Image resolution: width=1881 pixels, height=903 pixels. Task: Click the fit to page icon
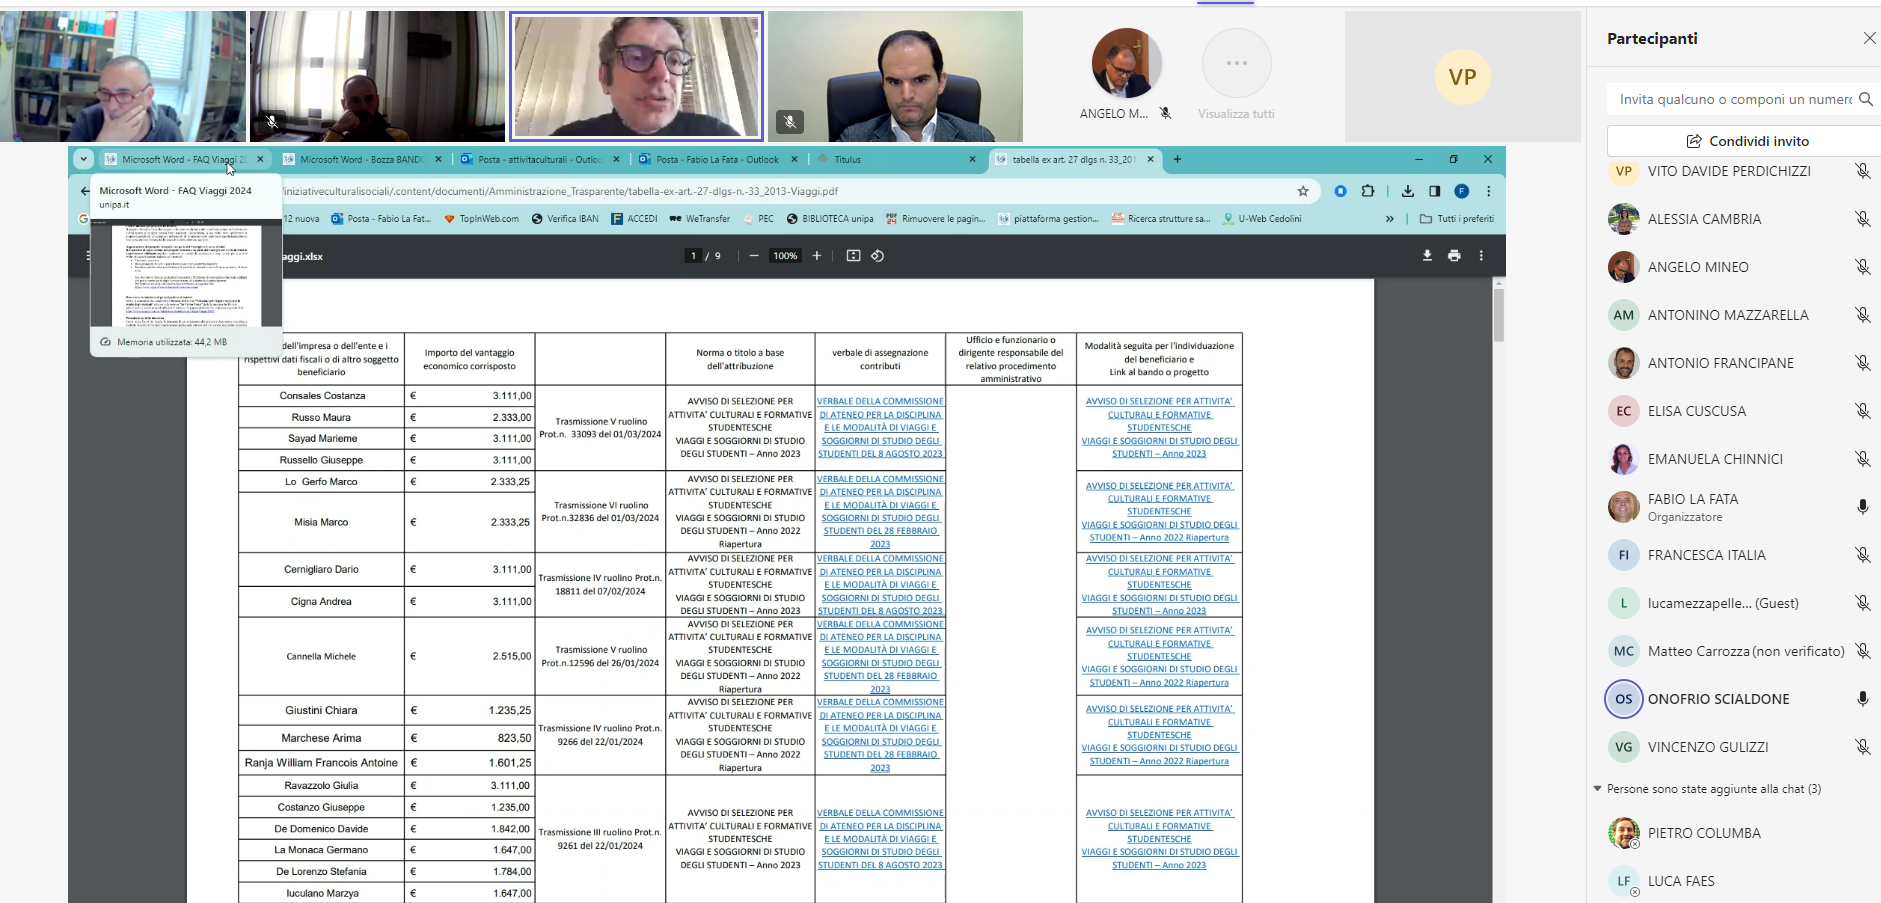(853, 256)
